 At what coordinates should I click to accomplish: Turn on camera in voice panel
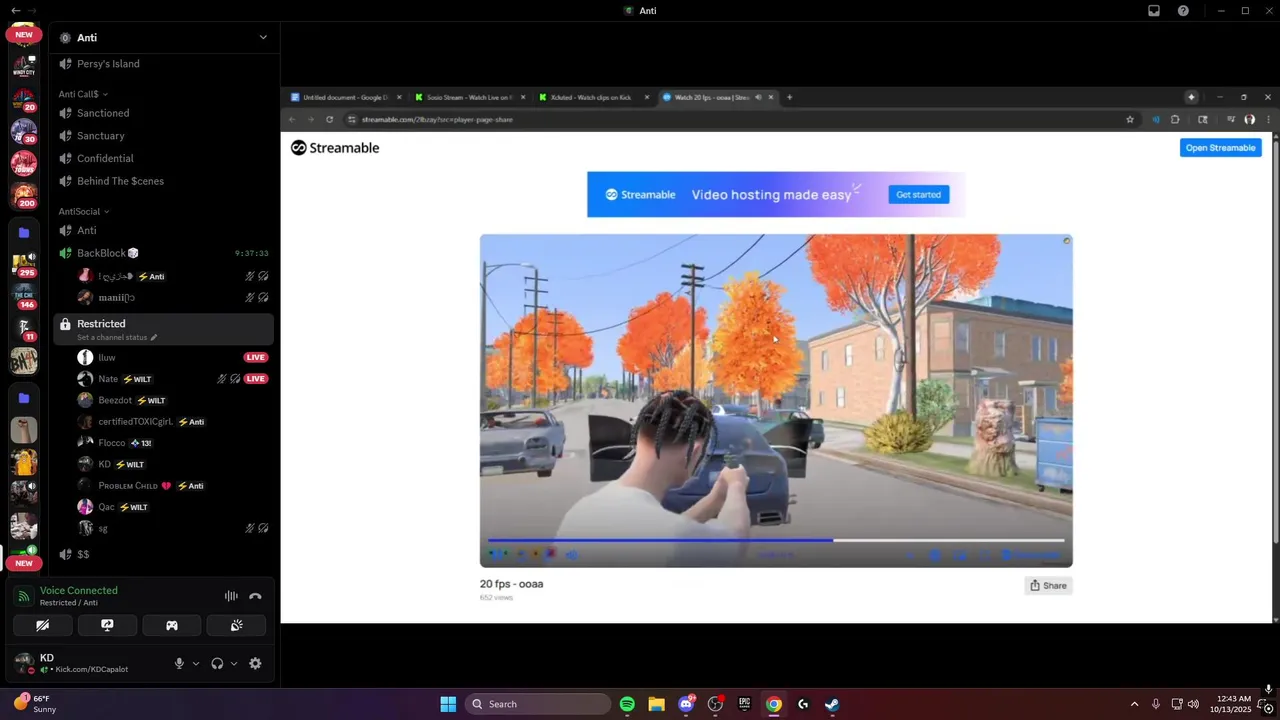(42, 625)
